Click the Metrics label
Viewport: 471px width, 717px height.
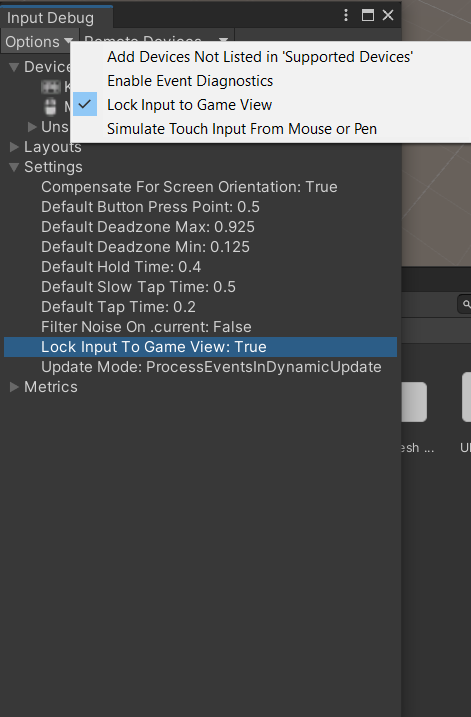point(51,387)
